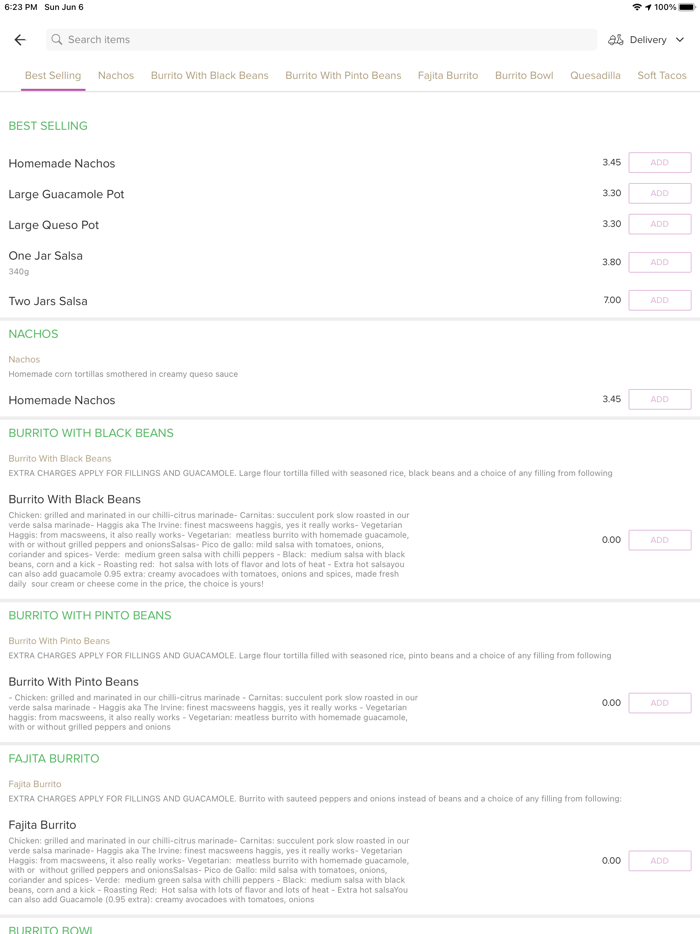This screenshot has width=700, height=934.
Task: Select the Best Selling tab
Action: tap(53, 76)
